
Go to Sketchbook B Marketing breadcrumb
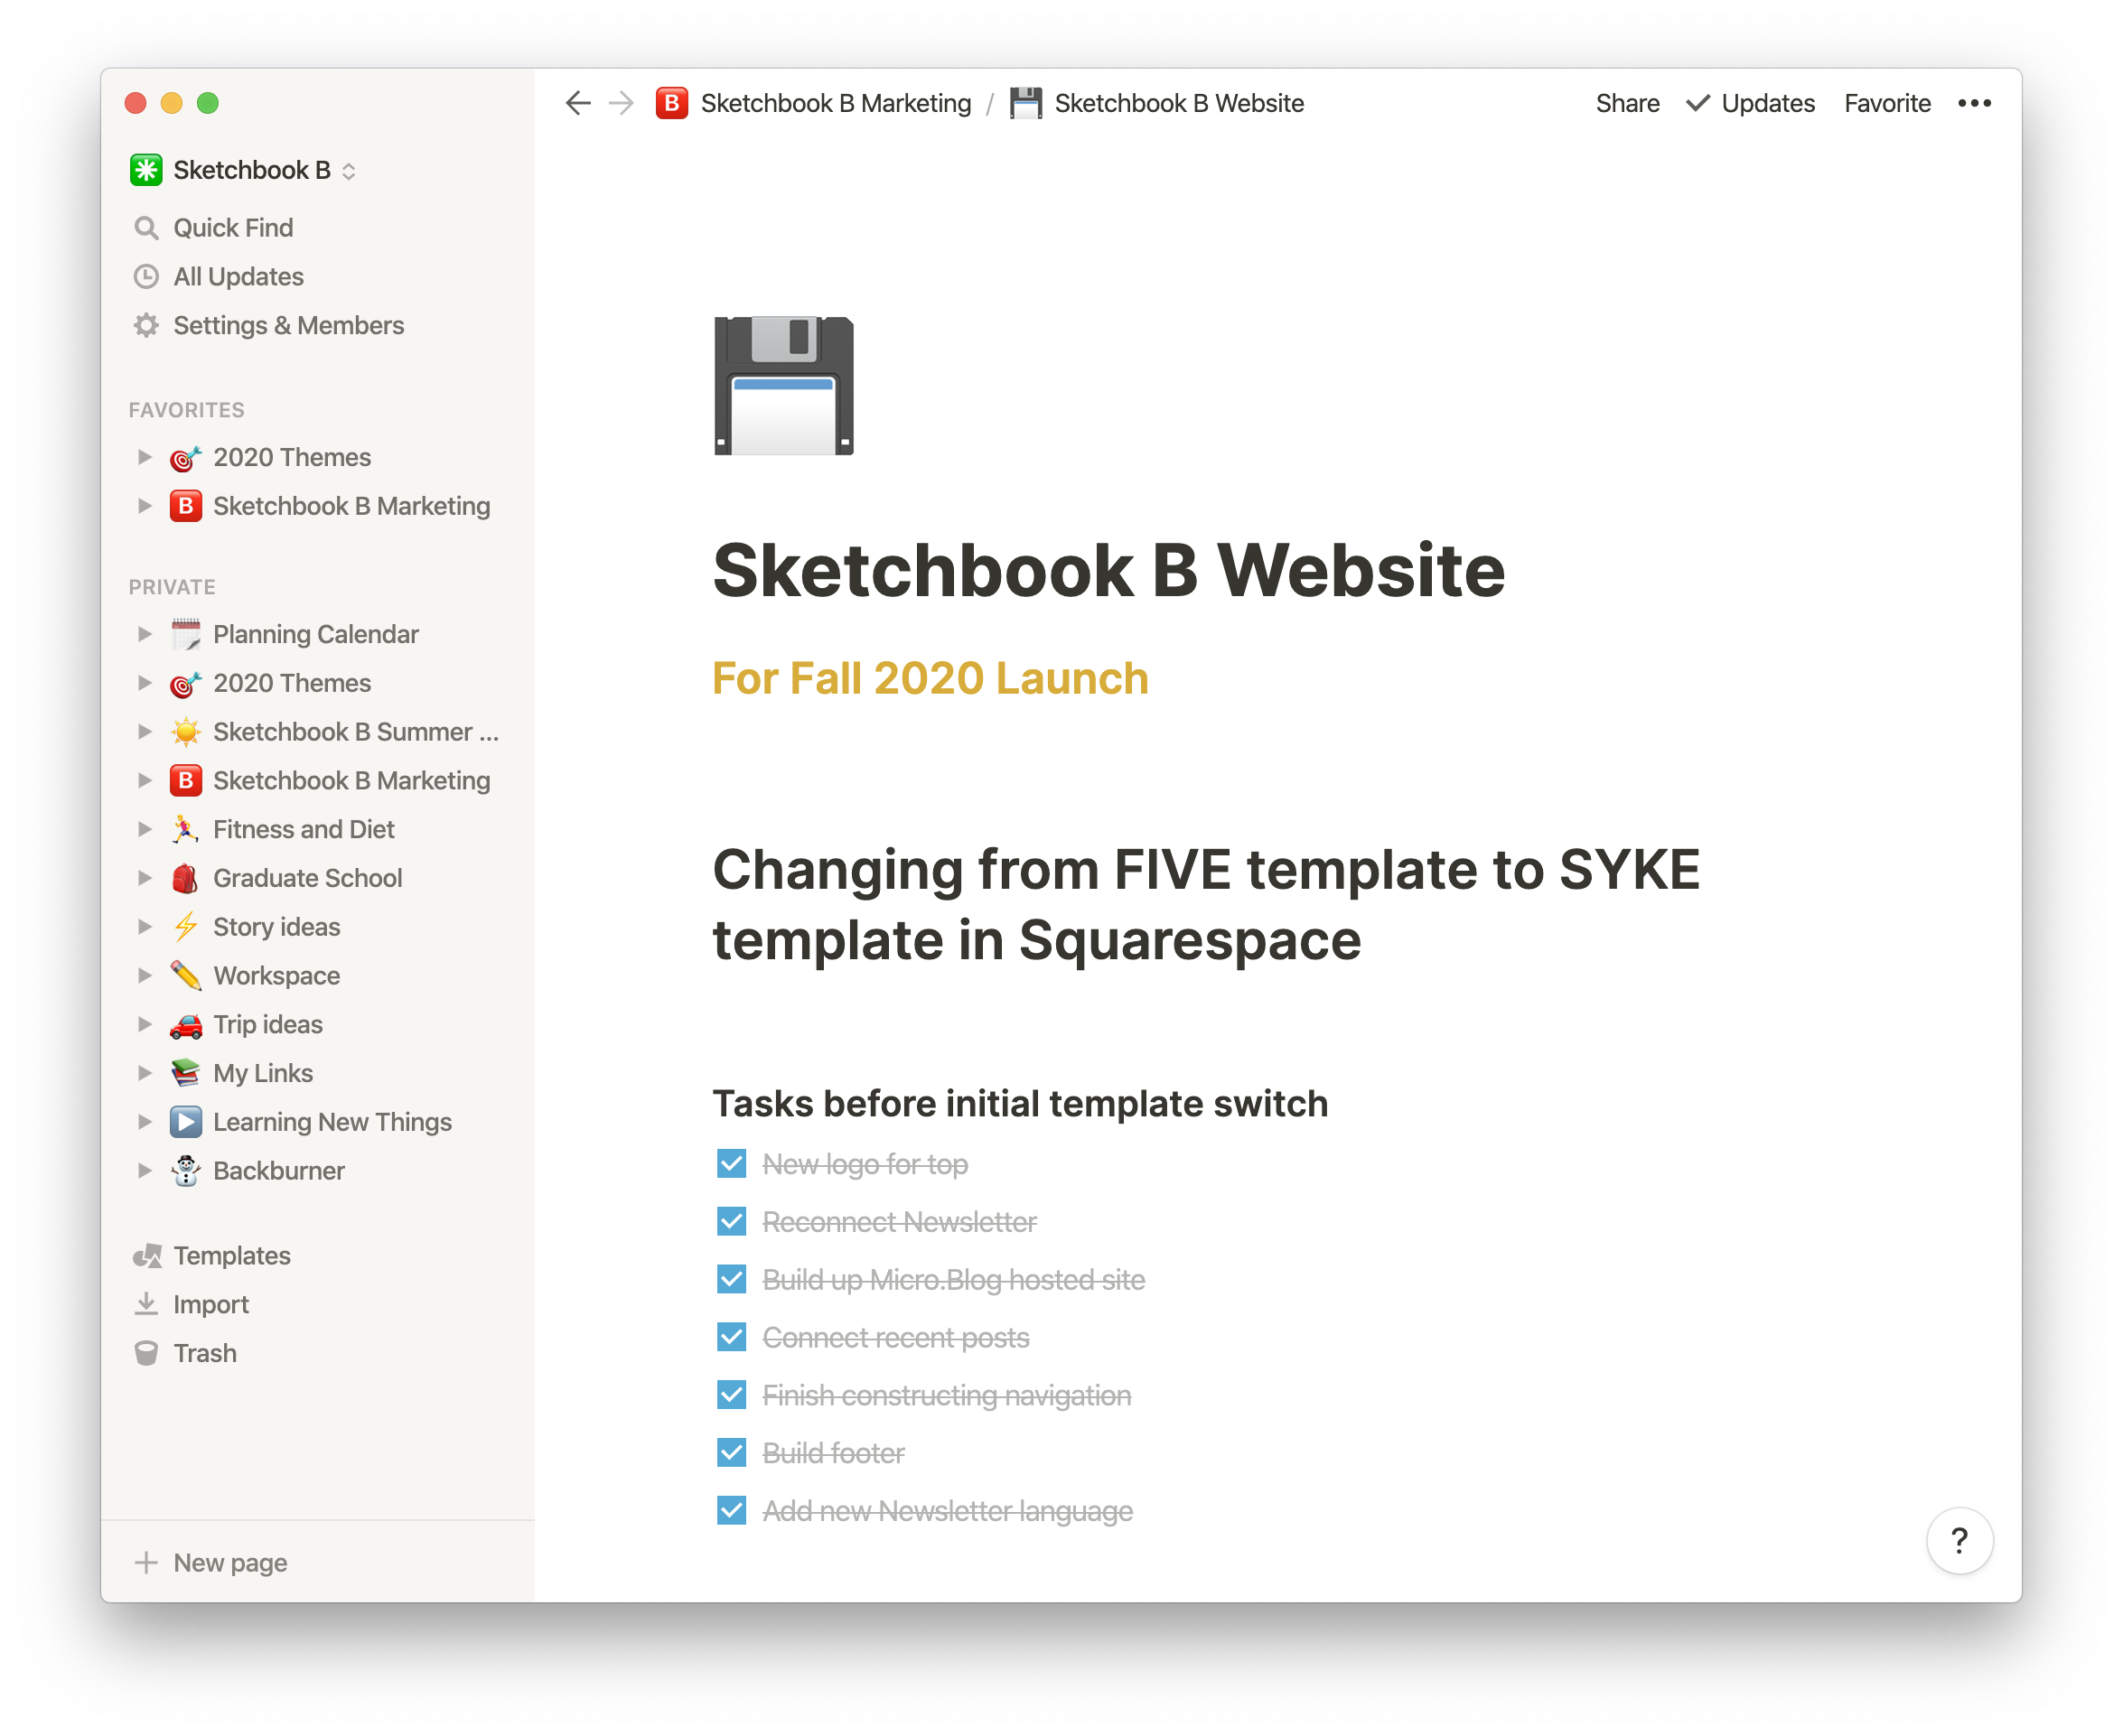835,103
